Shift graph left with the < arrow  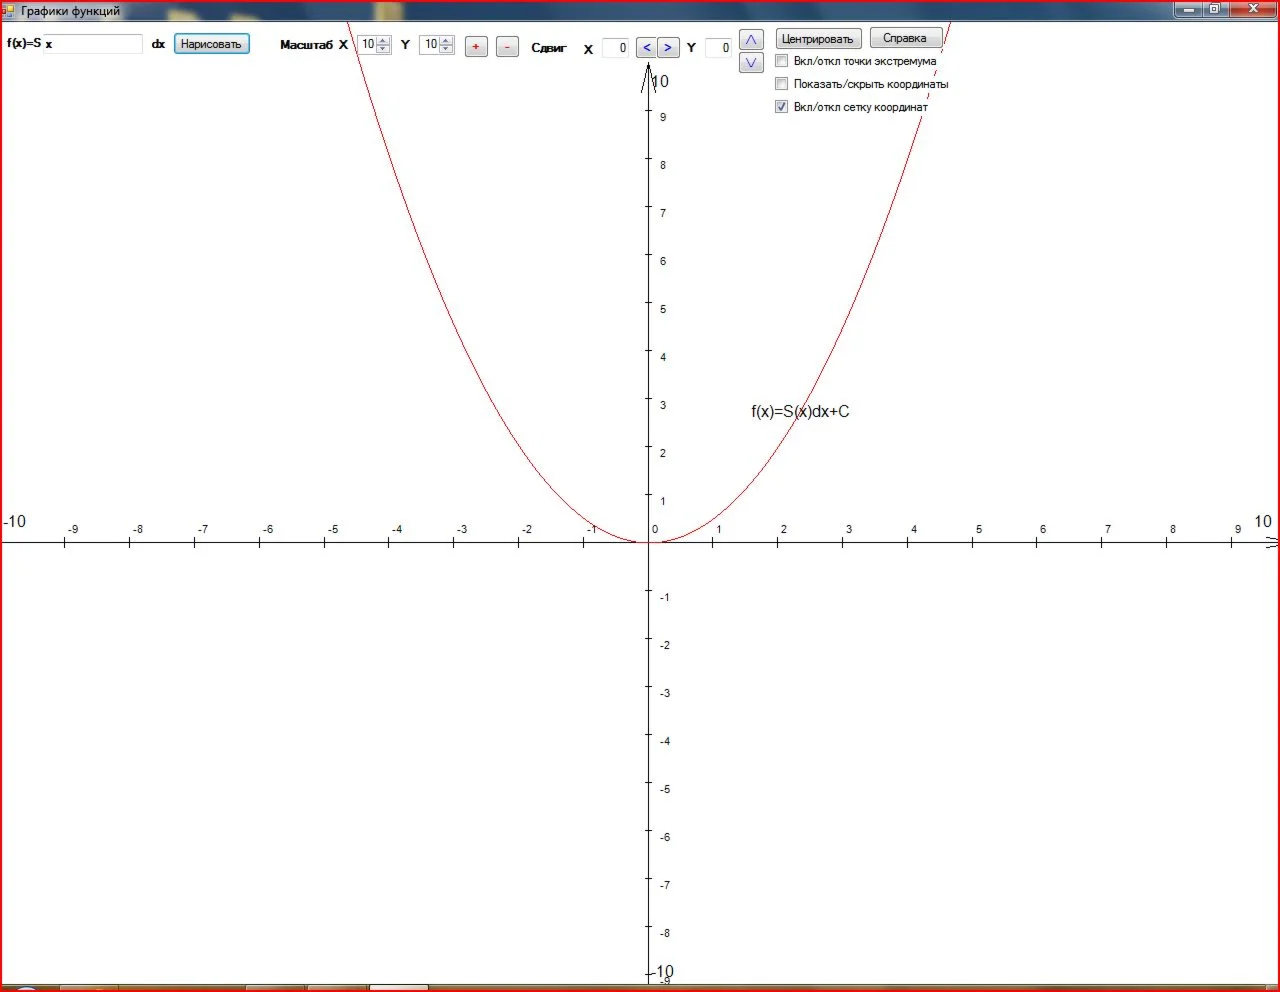click(647, 47)
